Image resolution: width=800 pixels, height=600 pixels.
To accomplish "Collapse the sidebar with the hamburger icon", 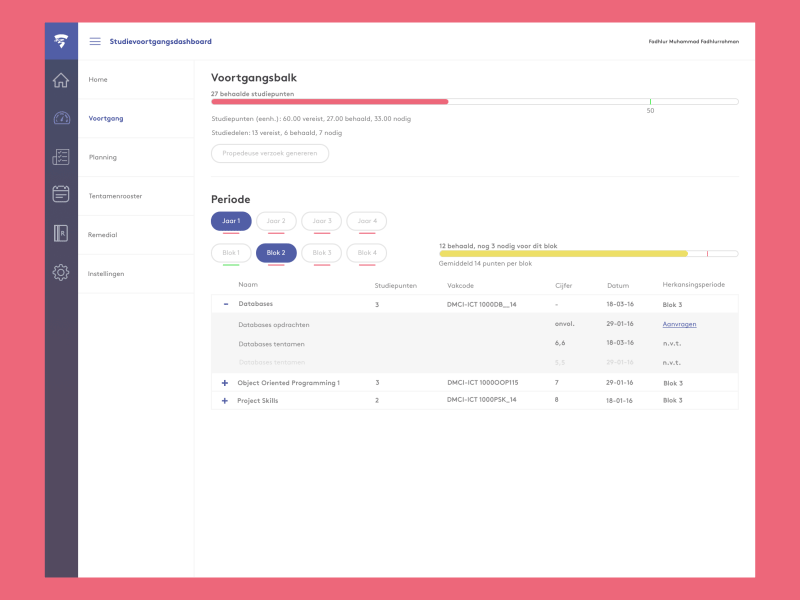I will pyautogui.click(x=96, y=41).
